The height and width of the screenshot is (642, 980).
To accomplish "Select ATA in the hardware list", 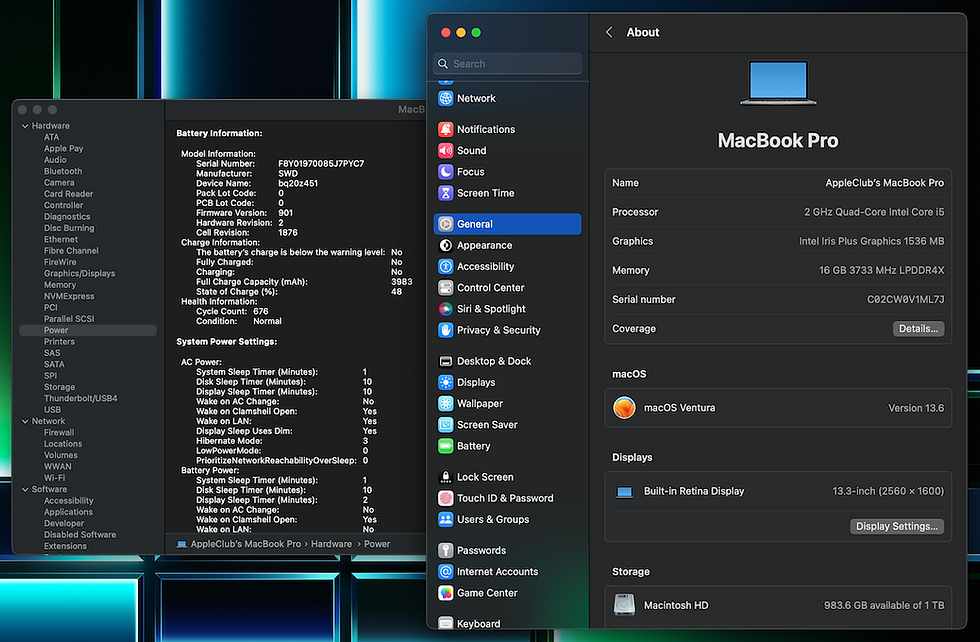I will tap(51, 137).
